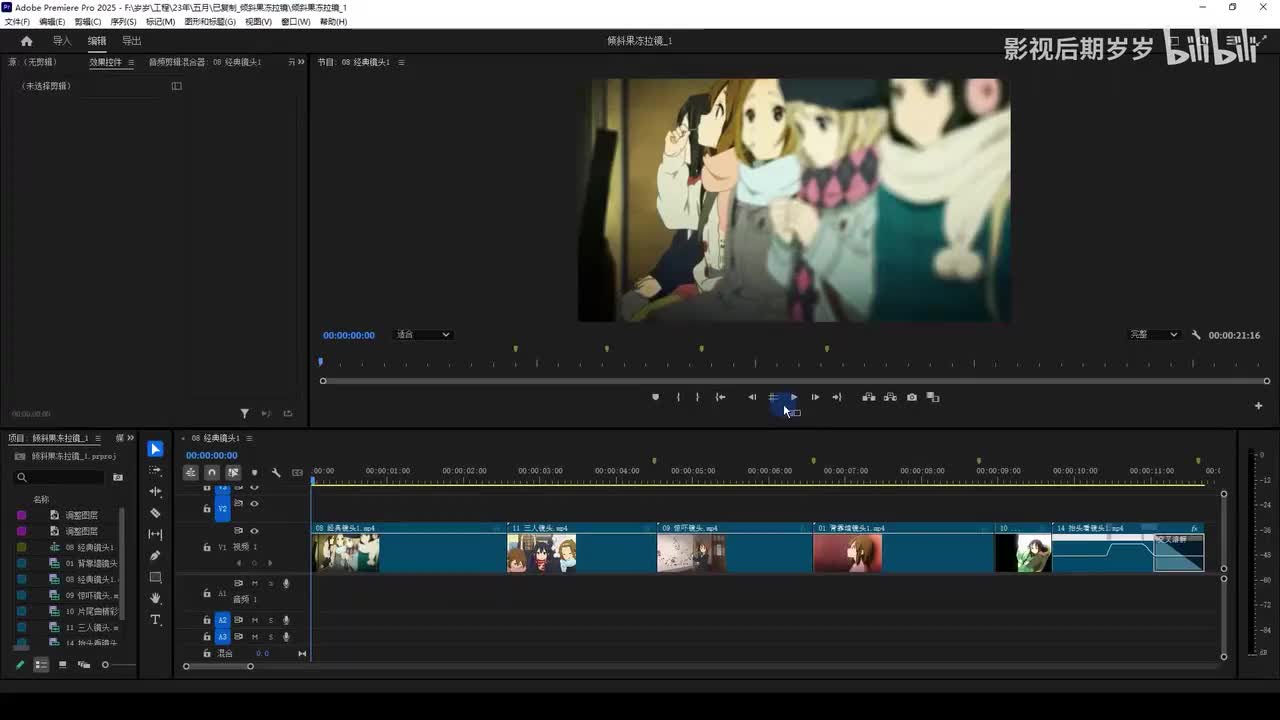Click the Lift button
The image size is (1280, 720).
(x=868, y=397)
